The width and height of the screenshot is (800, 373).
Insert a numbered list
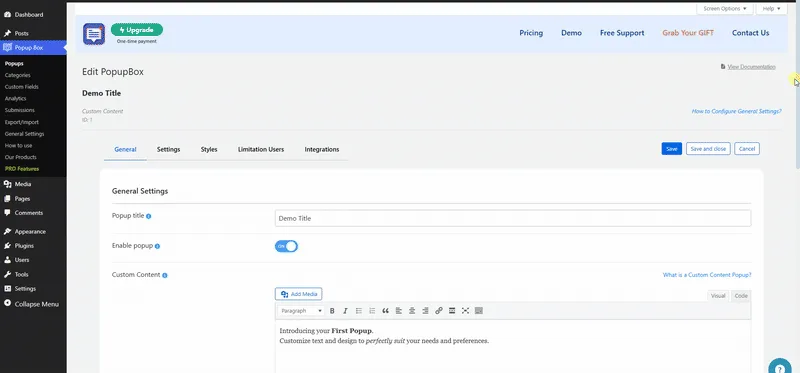tap(372, 311)
